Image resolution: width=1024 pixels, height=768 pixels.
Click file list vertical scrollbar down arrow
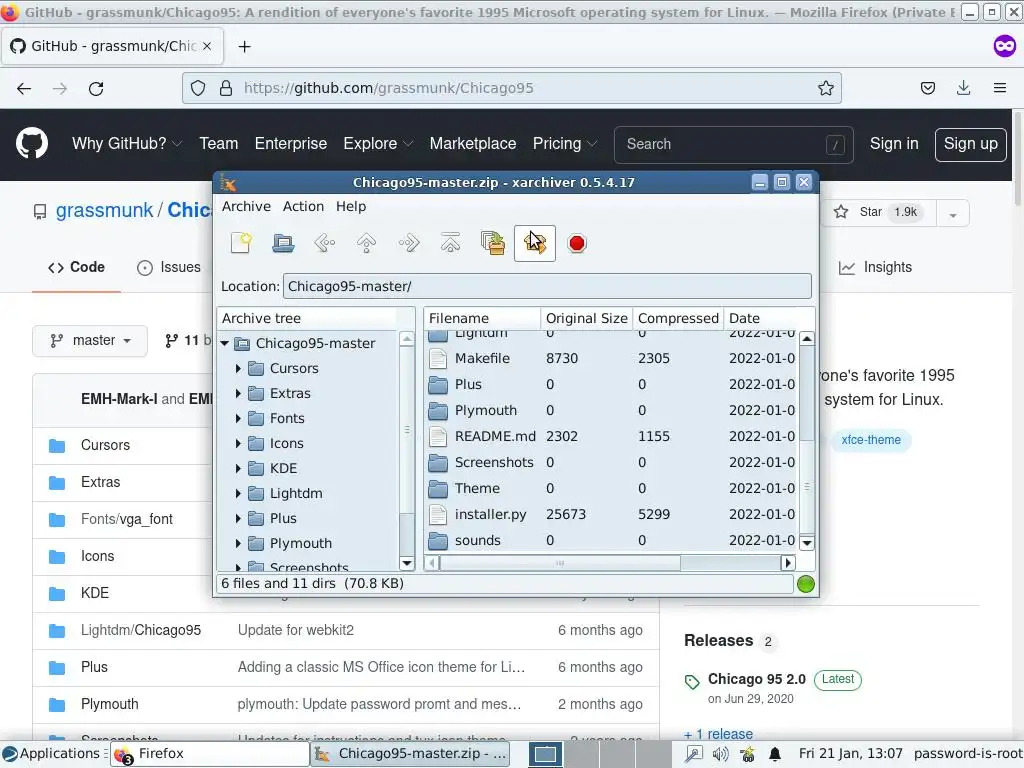(x=807, y=543)
